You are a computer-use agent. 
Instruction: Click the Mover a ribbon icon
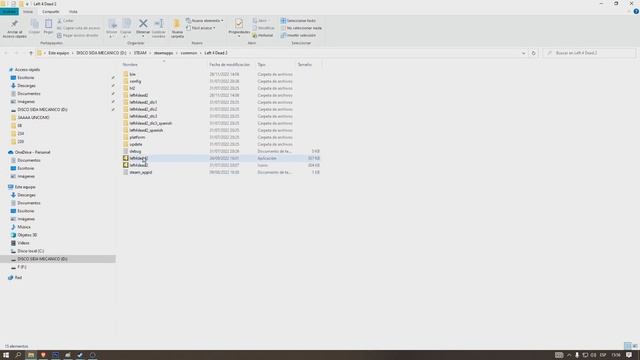click(x=112, y=24)
